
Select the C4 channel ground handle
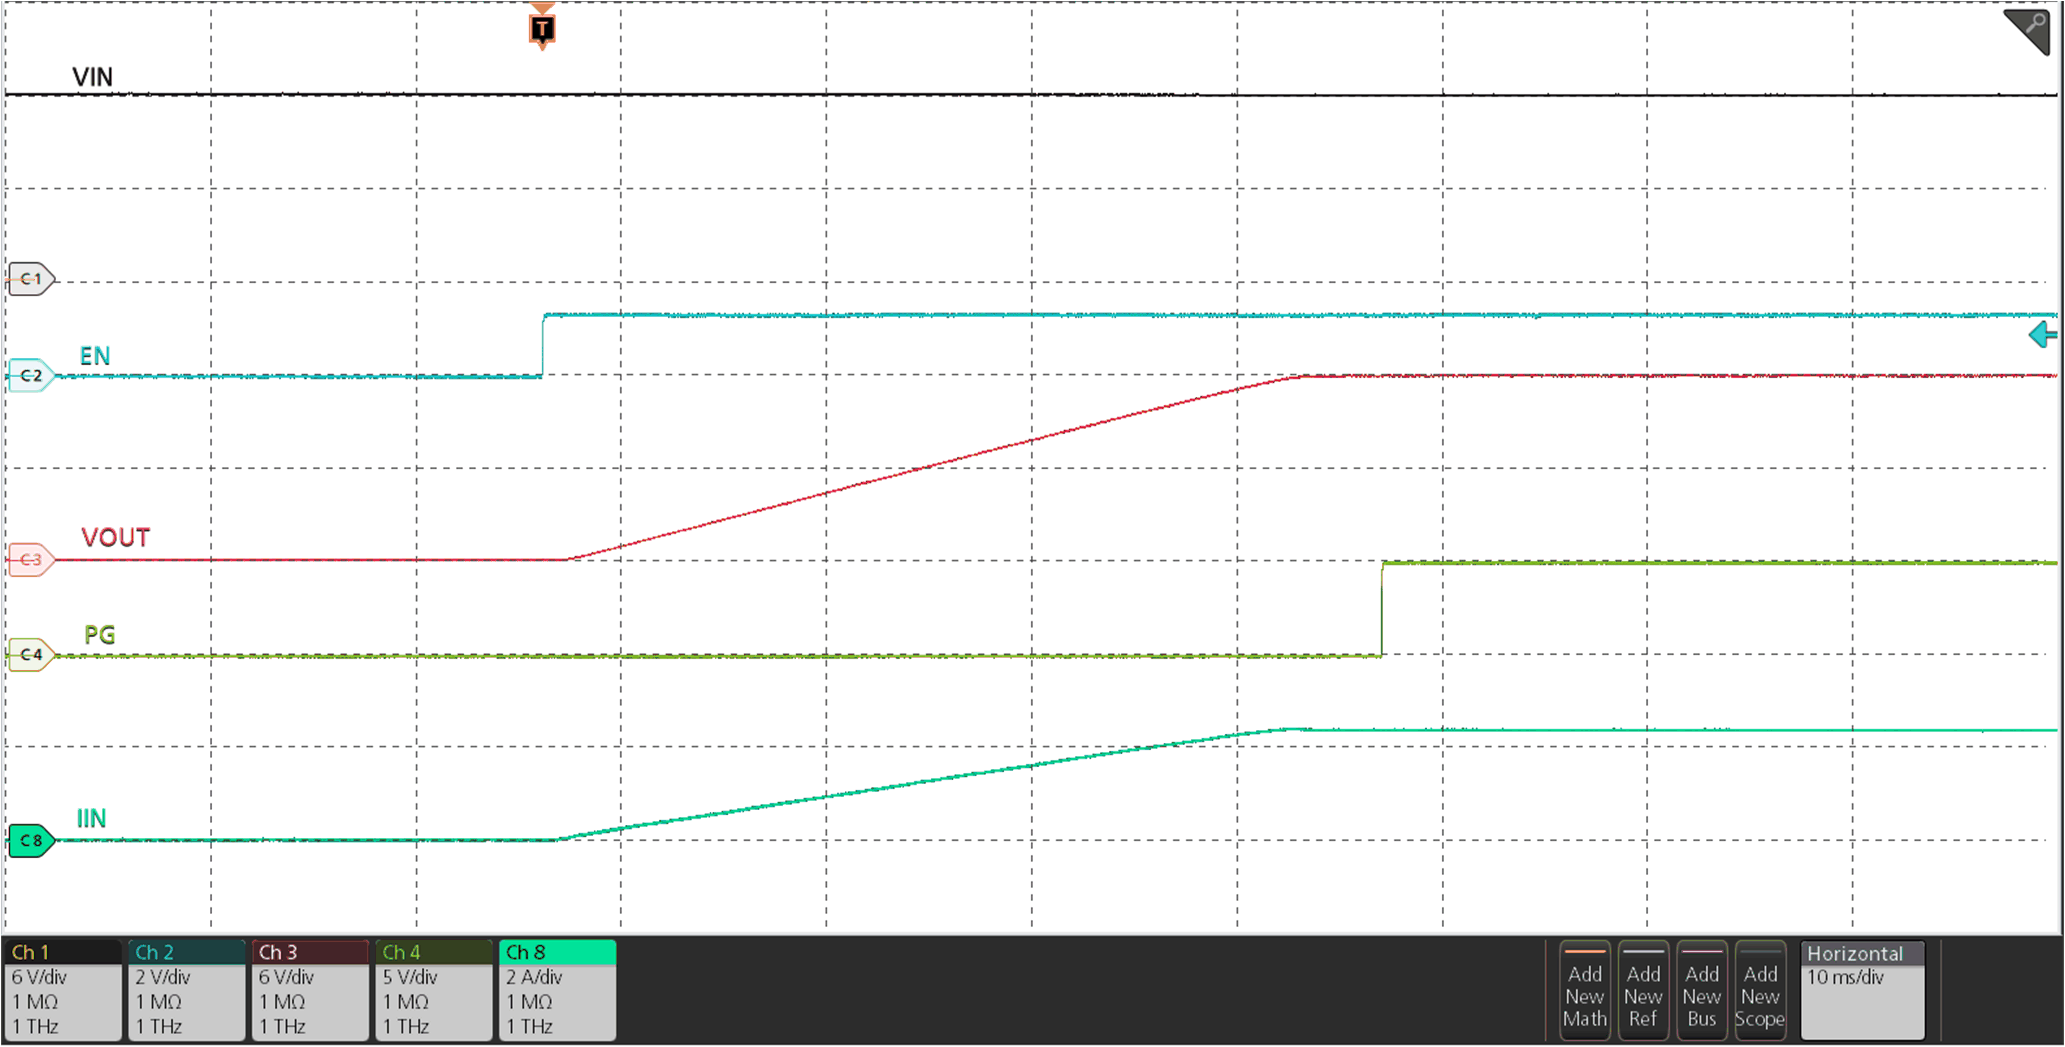click(31, 654)
